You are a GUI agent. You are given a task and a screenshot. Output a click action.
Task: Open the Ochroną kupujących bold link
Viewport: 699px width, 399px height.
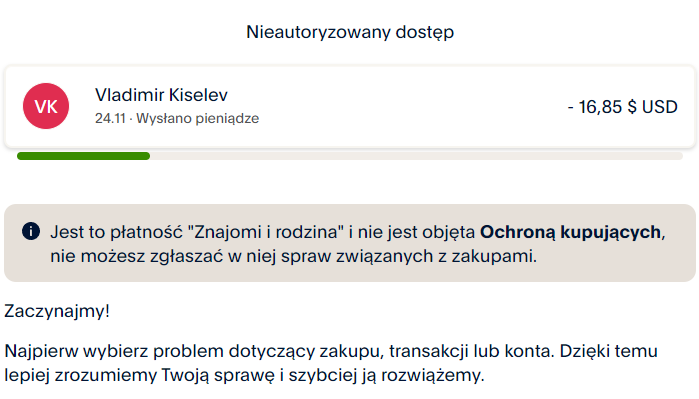(570, 232)
